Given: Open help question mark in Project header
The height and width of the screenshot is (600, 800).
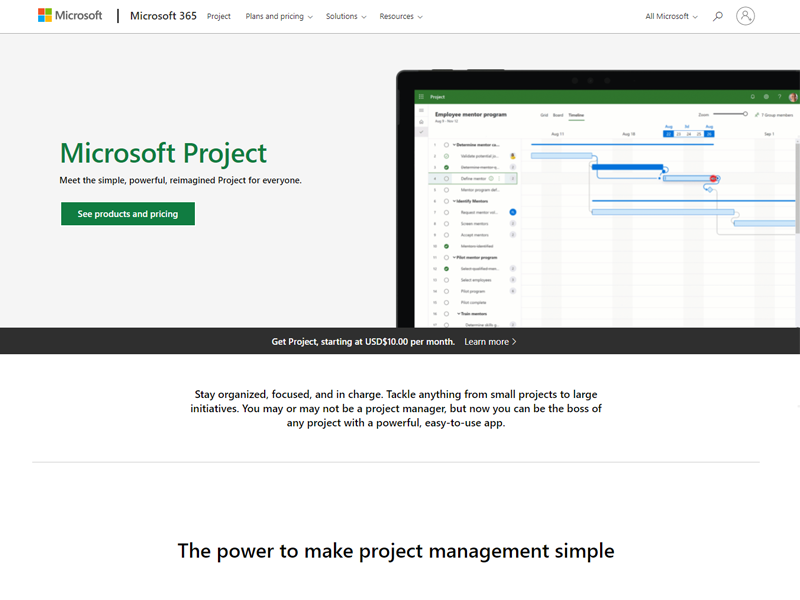Looking at the screenshot, I should 779,96.
